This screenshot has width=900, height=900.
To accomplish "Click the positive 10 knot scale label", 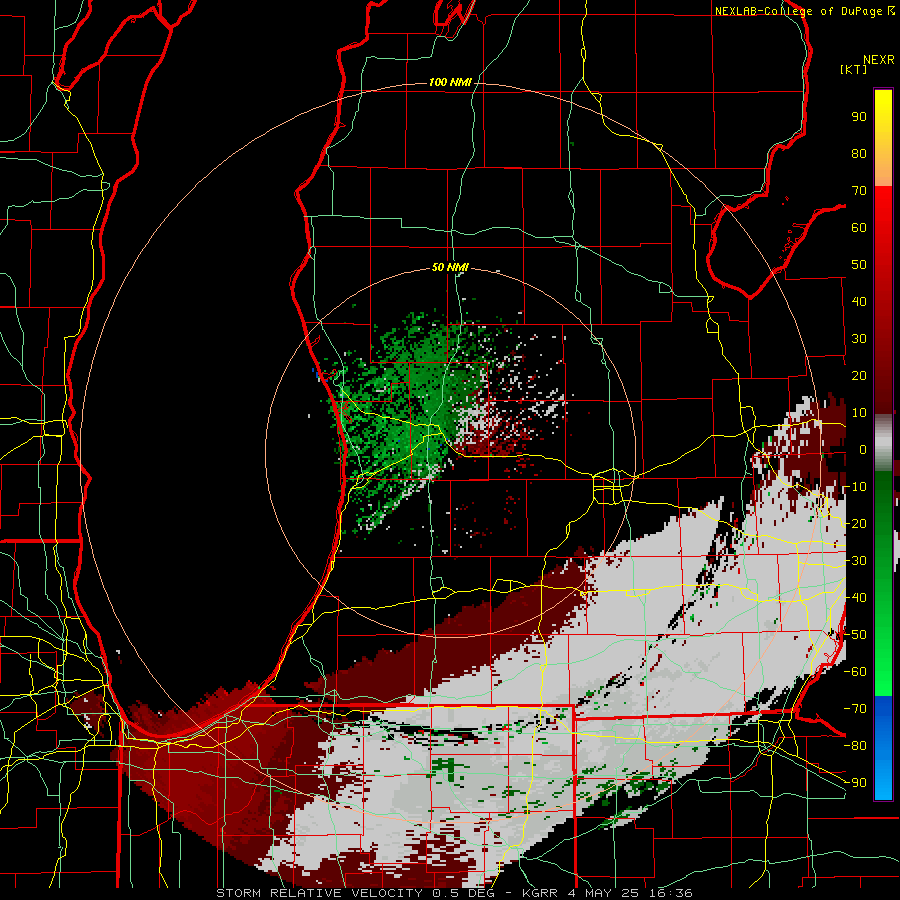I will (859, 413).
